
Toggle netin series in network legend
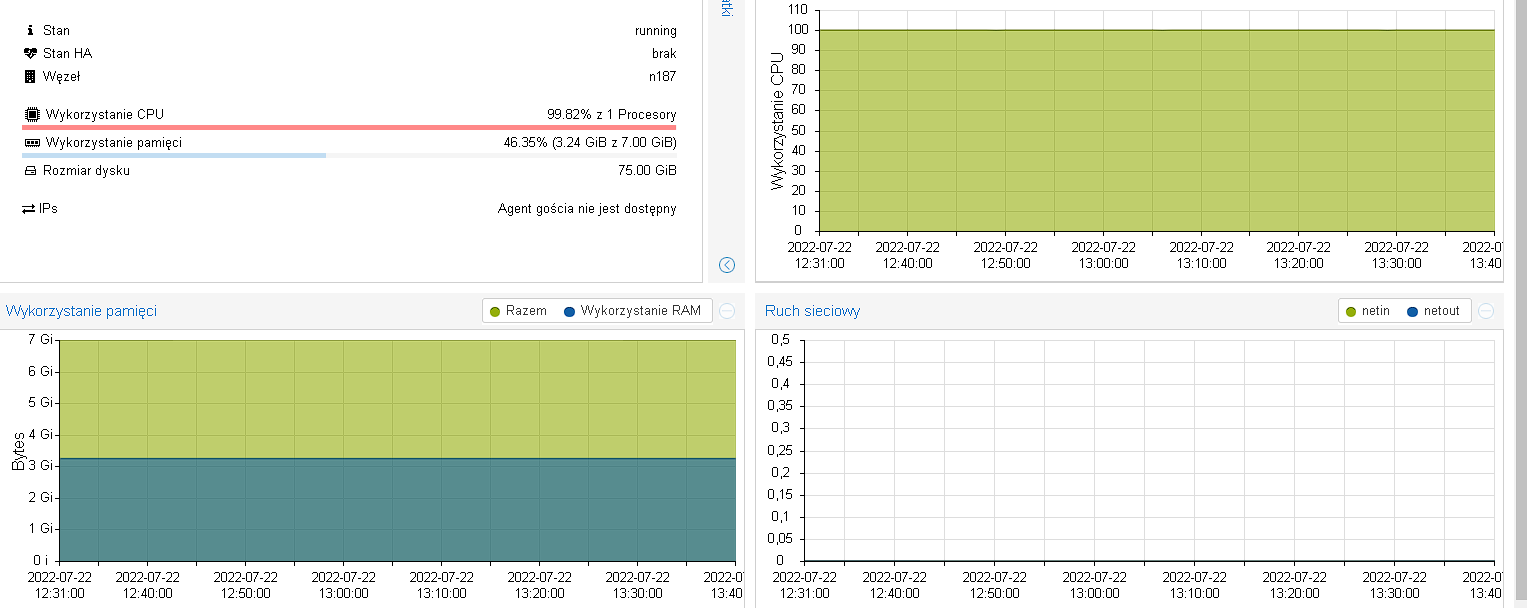(1367, 311)
